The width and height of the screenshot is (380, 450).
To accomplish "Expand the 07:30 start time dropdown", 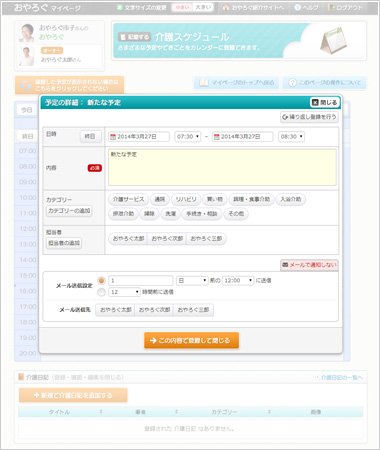I will [188, 137].
